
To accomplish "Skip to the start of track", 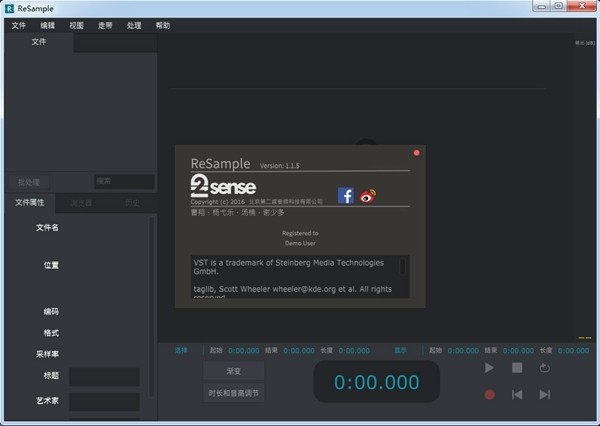I will (517, 394).
